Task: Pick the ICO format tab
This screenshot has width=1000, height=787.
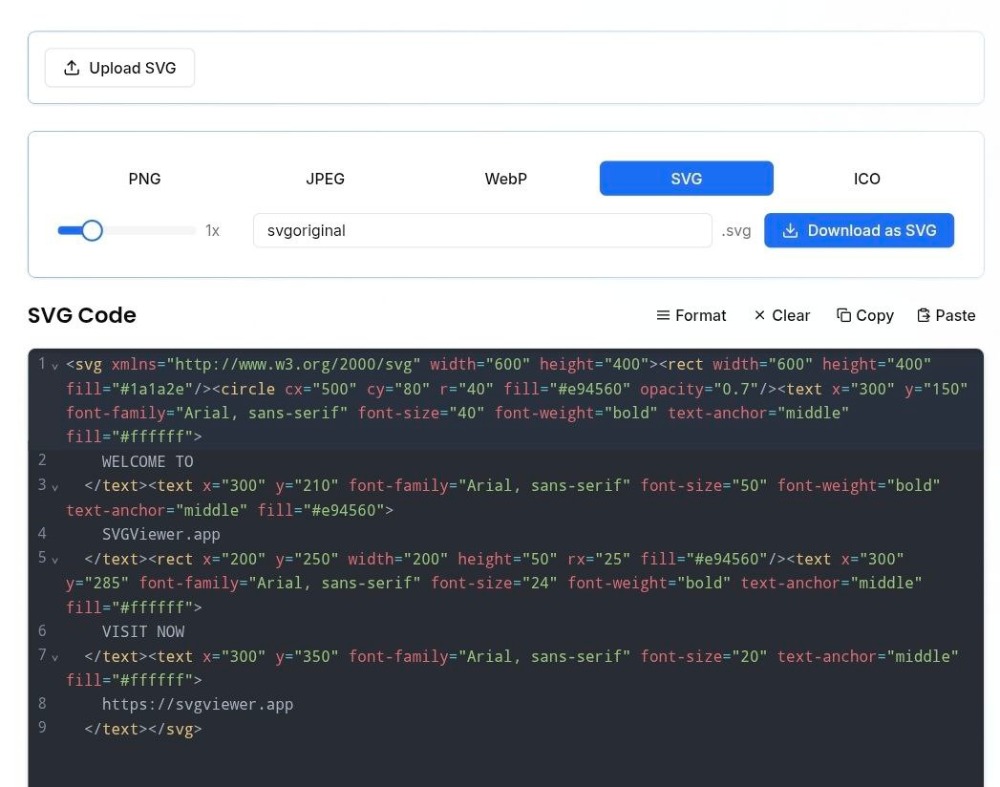Action: pyautogui.click(x=867, y=179)
